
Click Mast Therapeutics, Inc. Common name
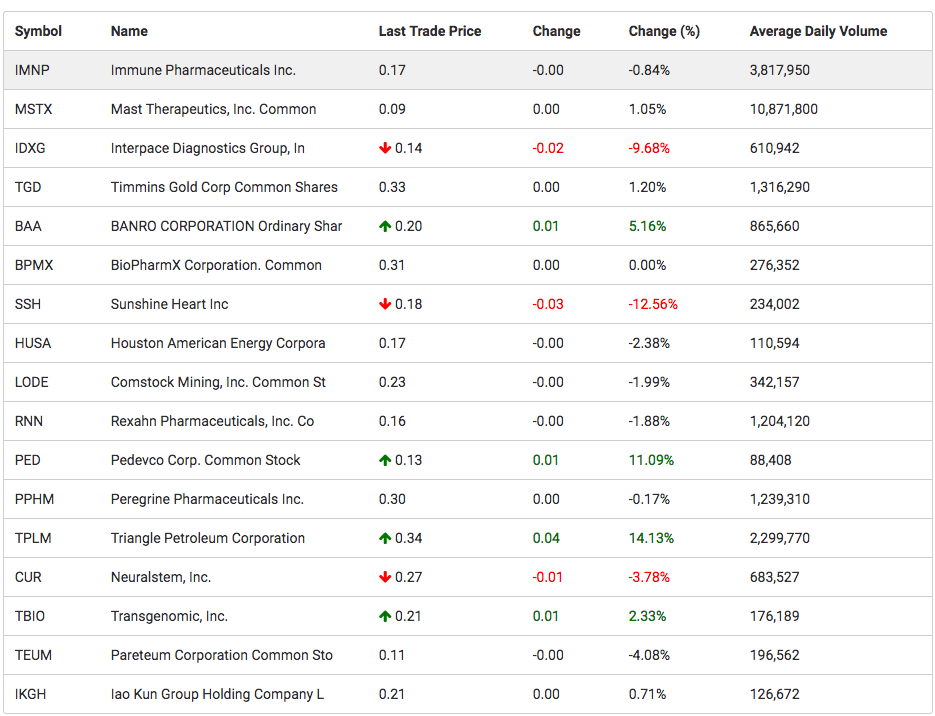[x=213, y=109]
